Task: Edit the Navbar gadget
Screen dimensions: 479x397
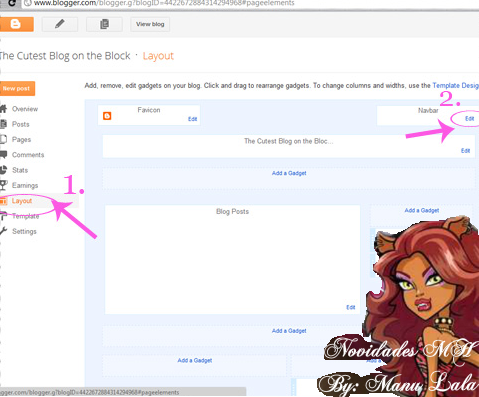Action: click(470, 119)
